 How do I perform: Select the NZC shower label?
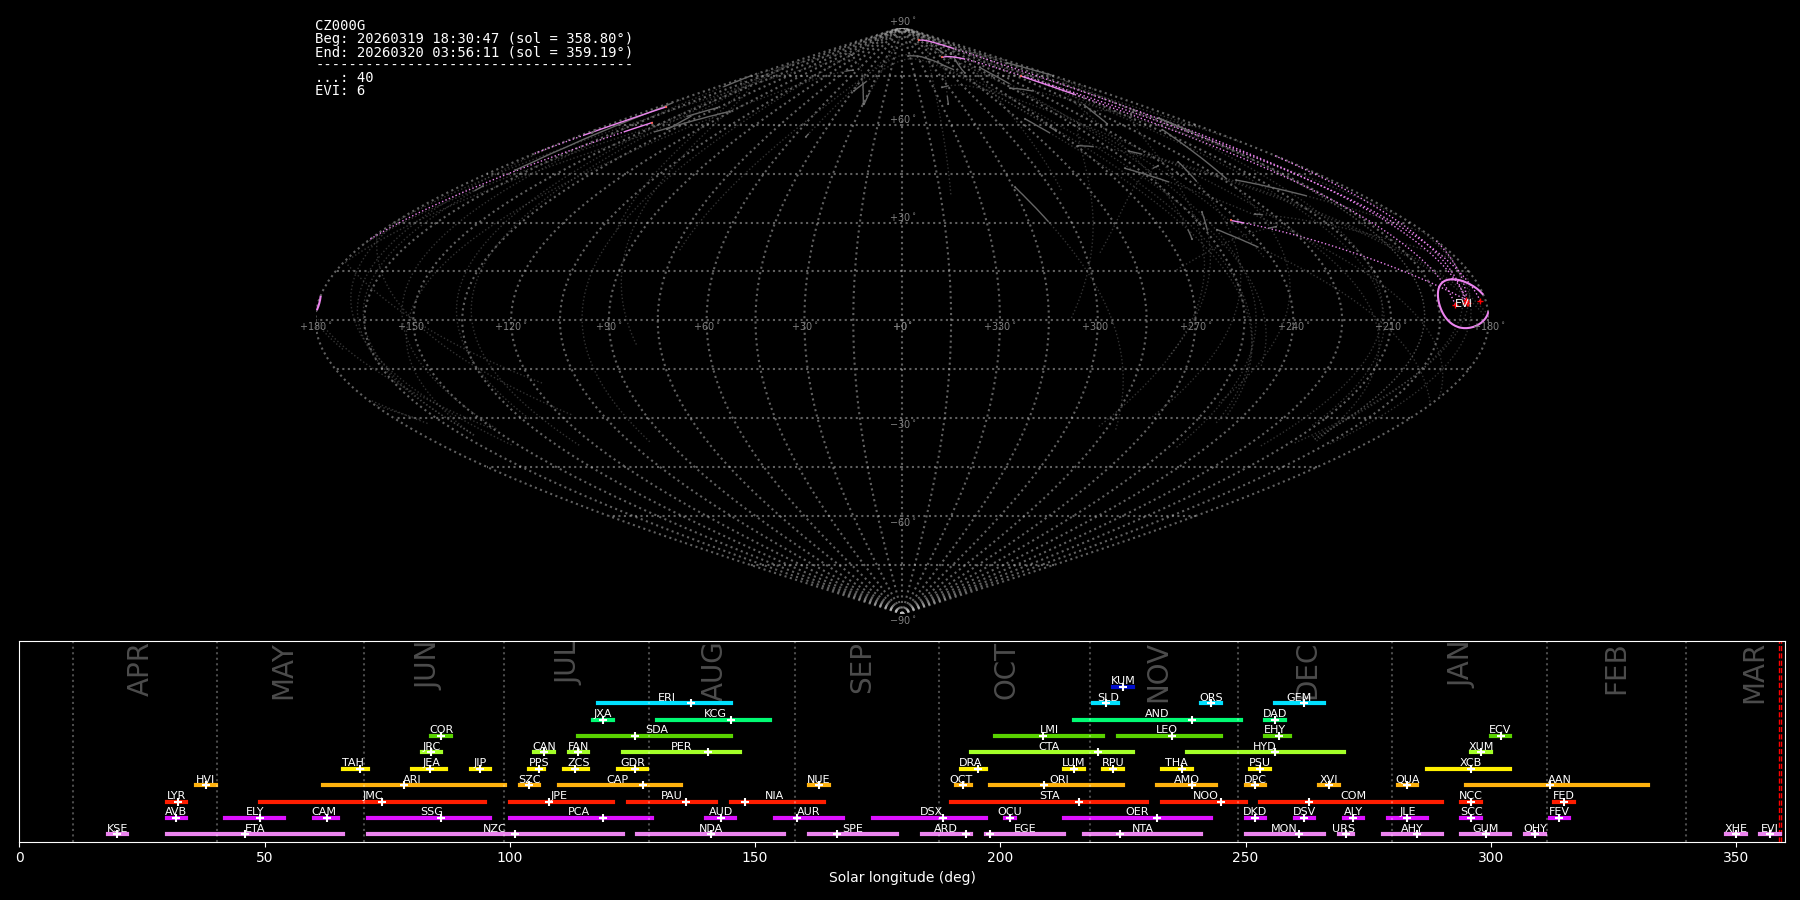point(495,829)
